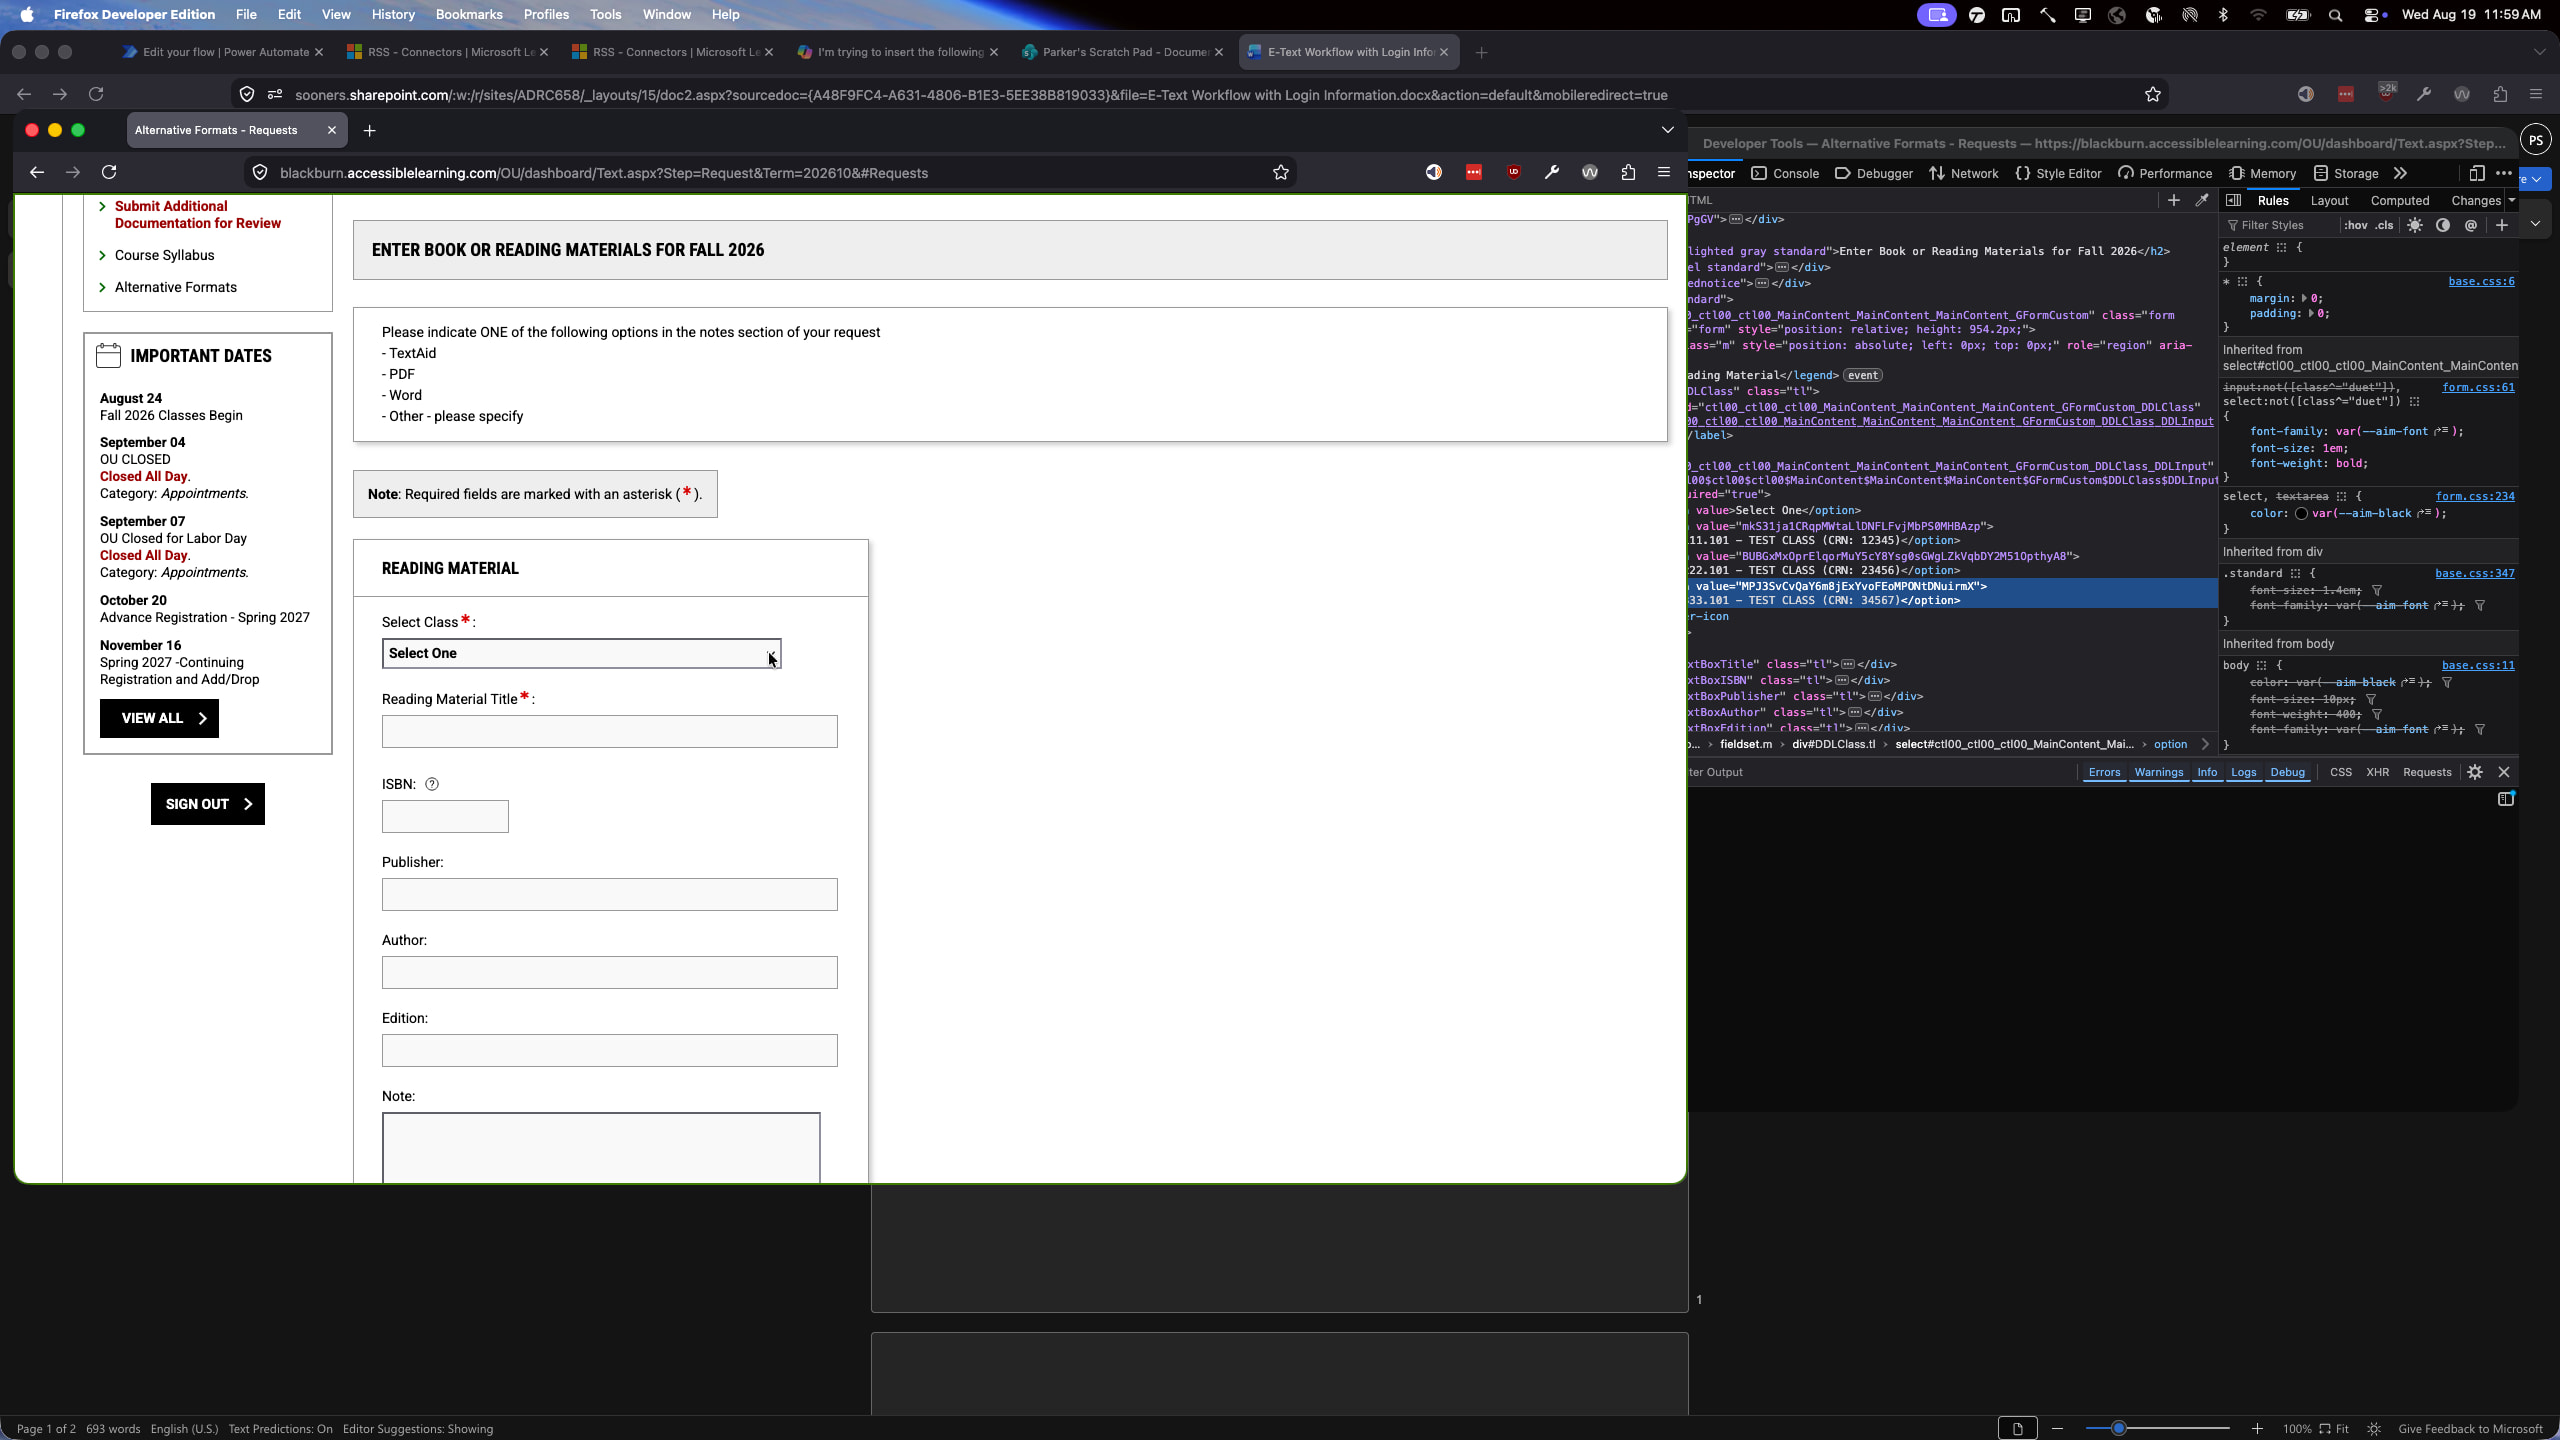
Task: Toggle the Warnings console filter
Action: click(x=2158, y=772)
